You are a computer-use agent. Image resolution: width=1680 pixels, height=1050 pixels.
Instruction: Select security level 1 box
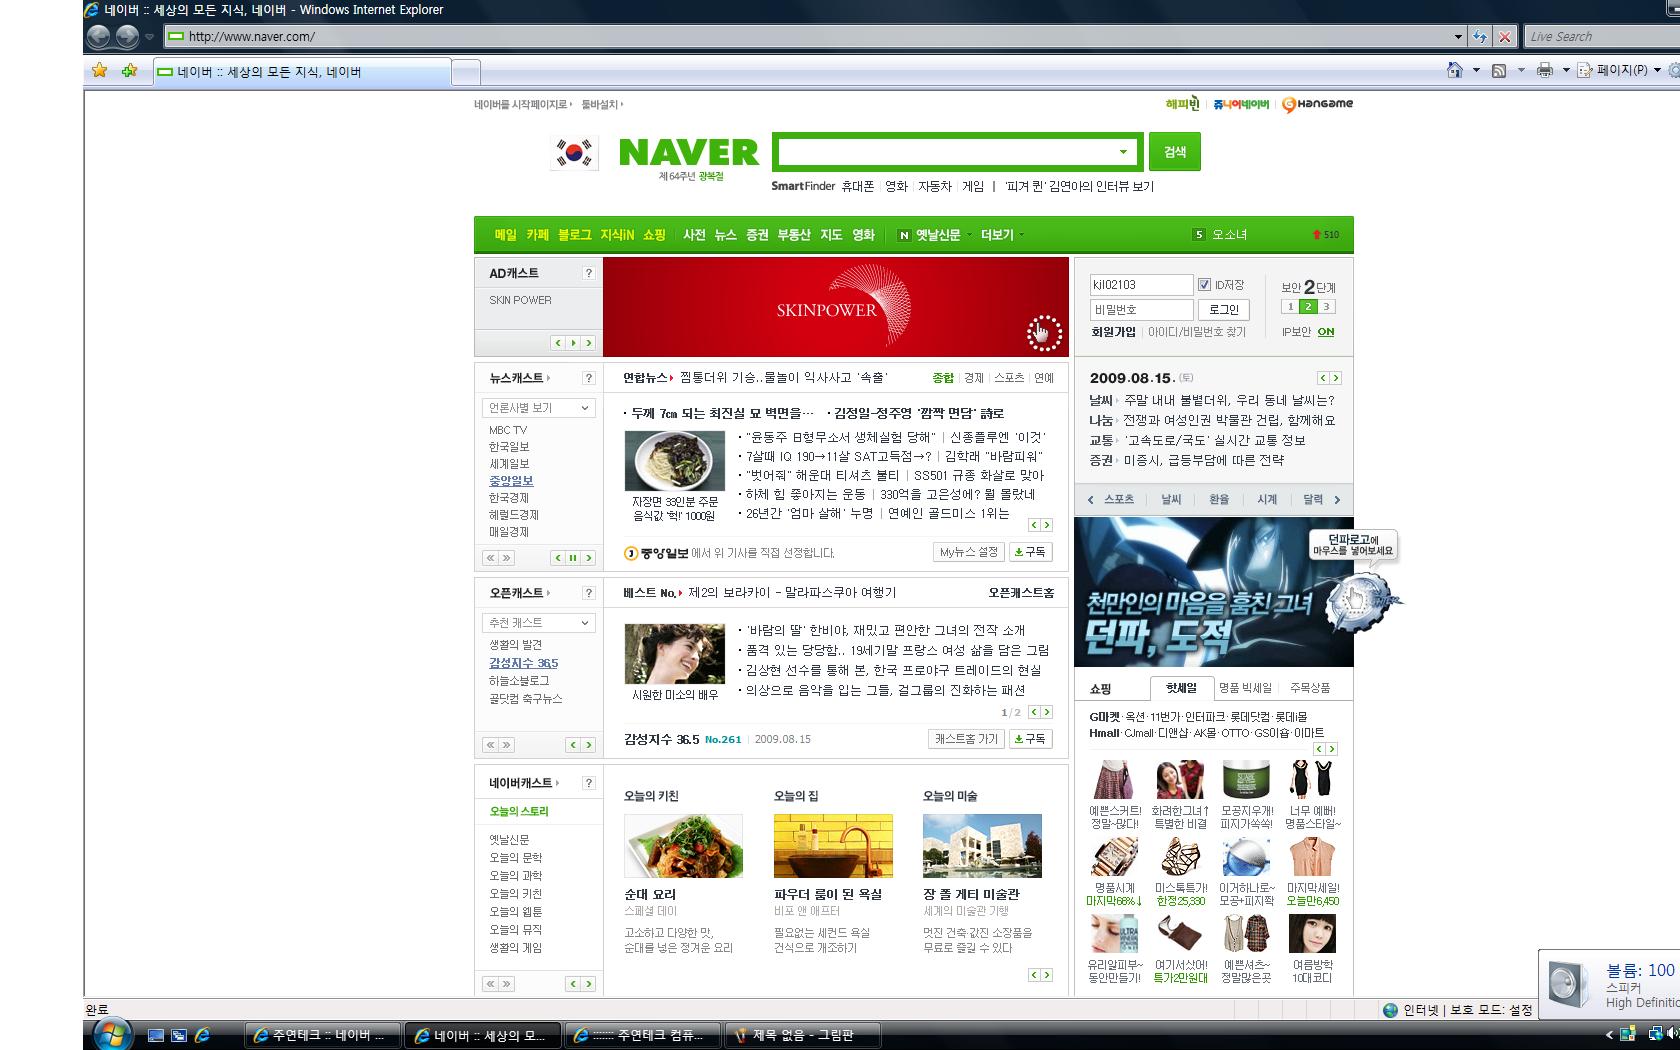tap(1291, 307)
